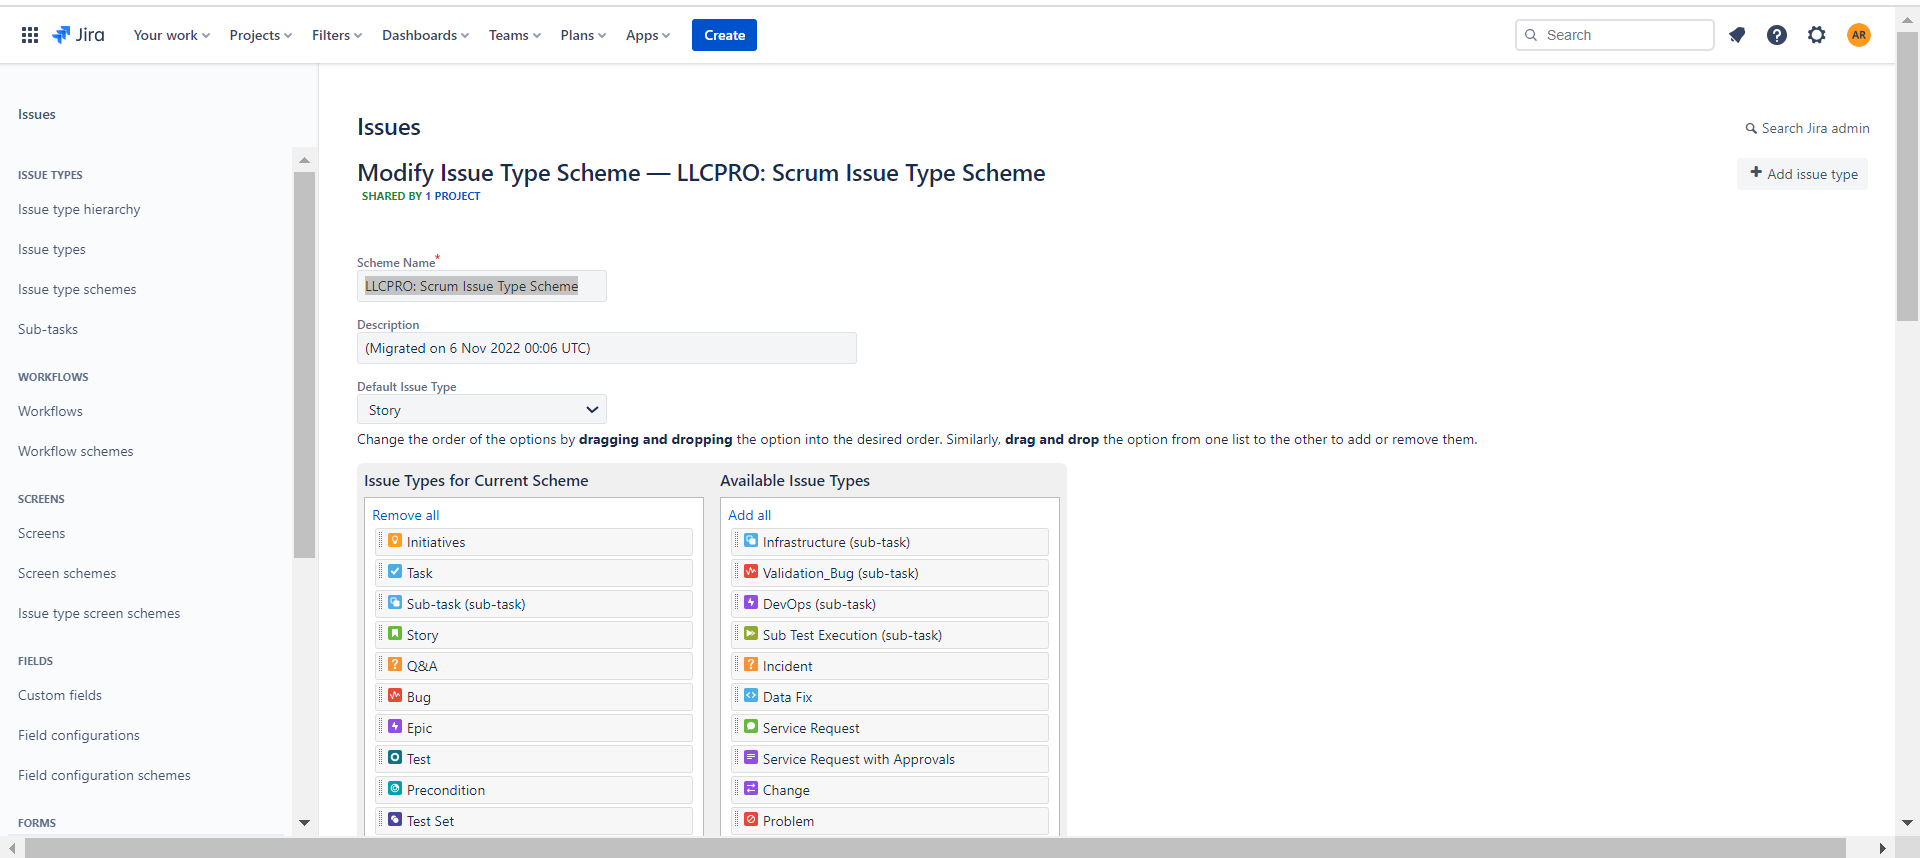The height and width of the screenshot is (858, 1920).
Task: Click the Add all link
Action: point(749,515)
